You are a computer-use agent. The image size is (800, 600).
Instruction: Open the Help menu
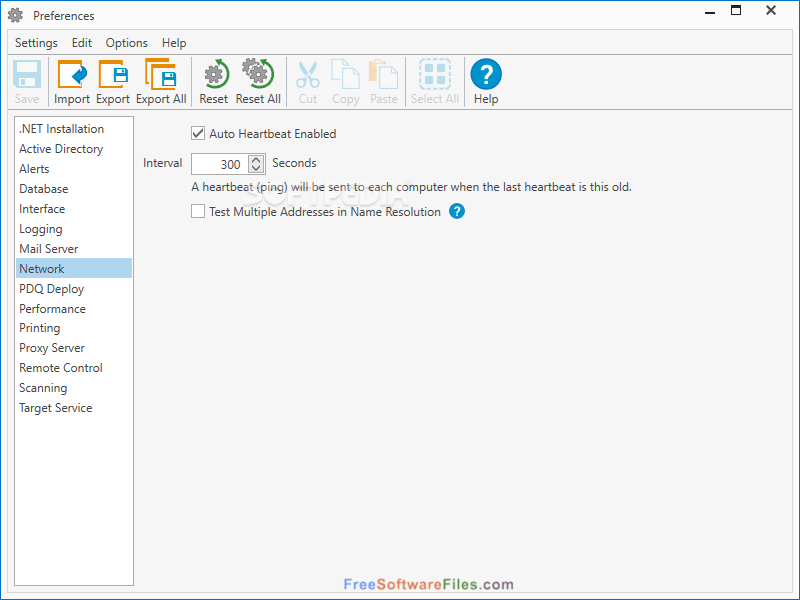point(174,43)
